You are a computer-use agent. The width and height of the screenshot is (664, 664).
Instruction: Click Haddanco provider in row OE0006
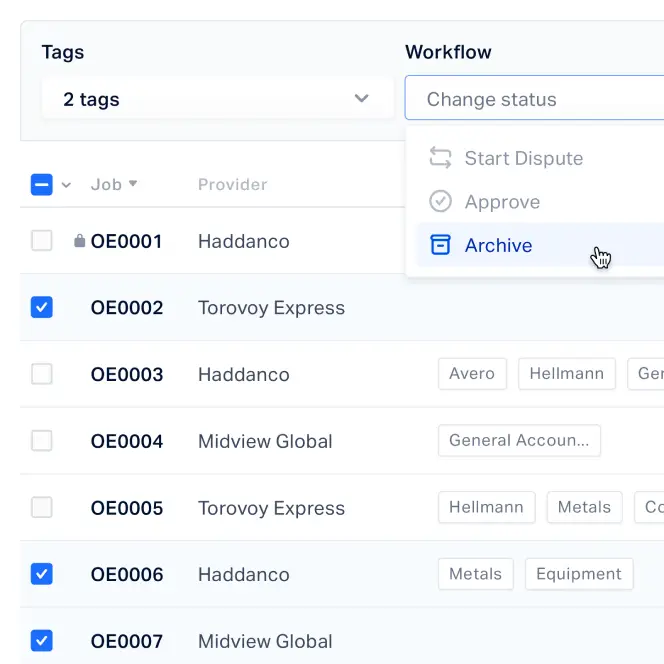(244, 575)
